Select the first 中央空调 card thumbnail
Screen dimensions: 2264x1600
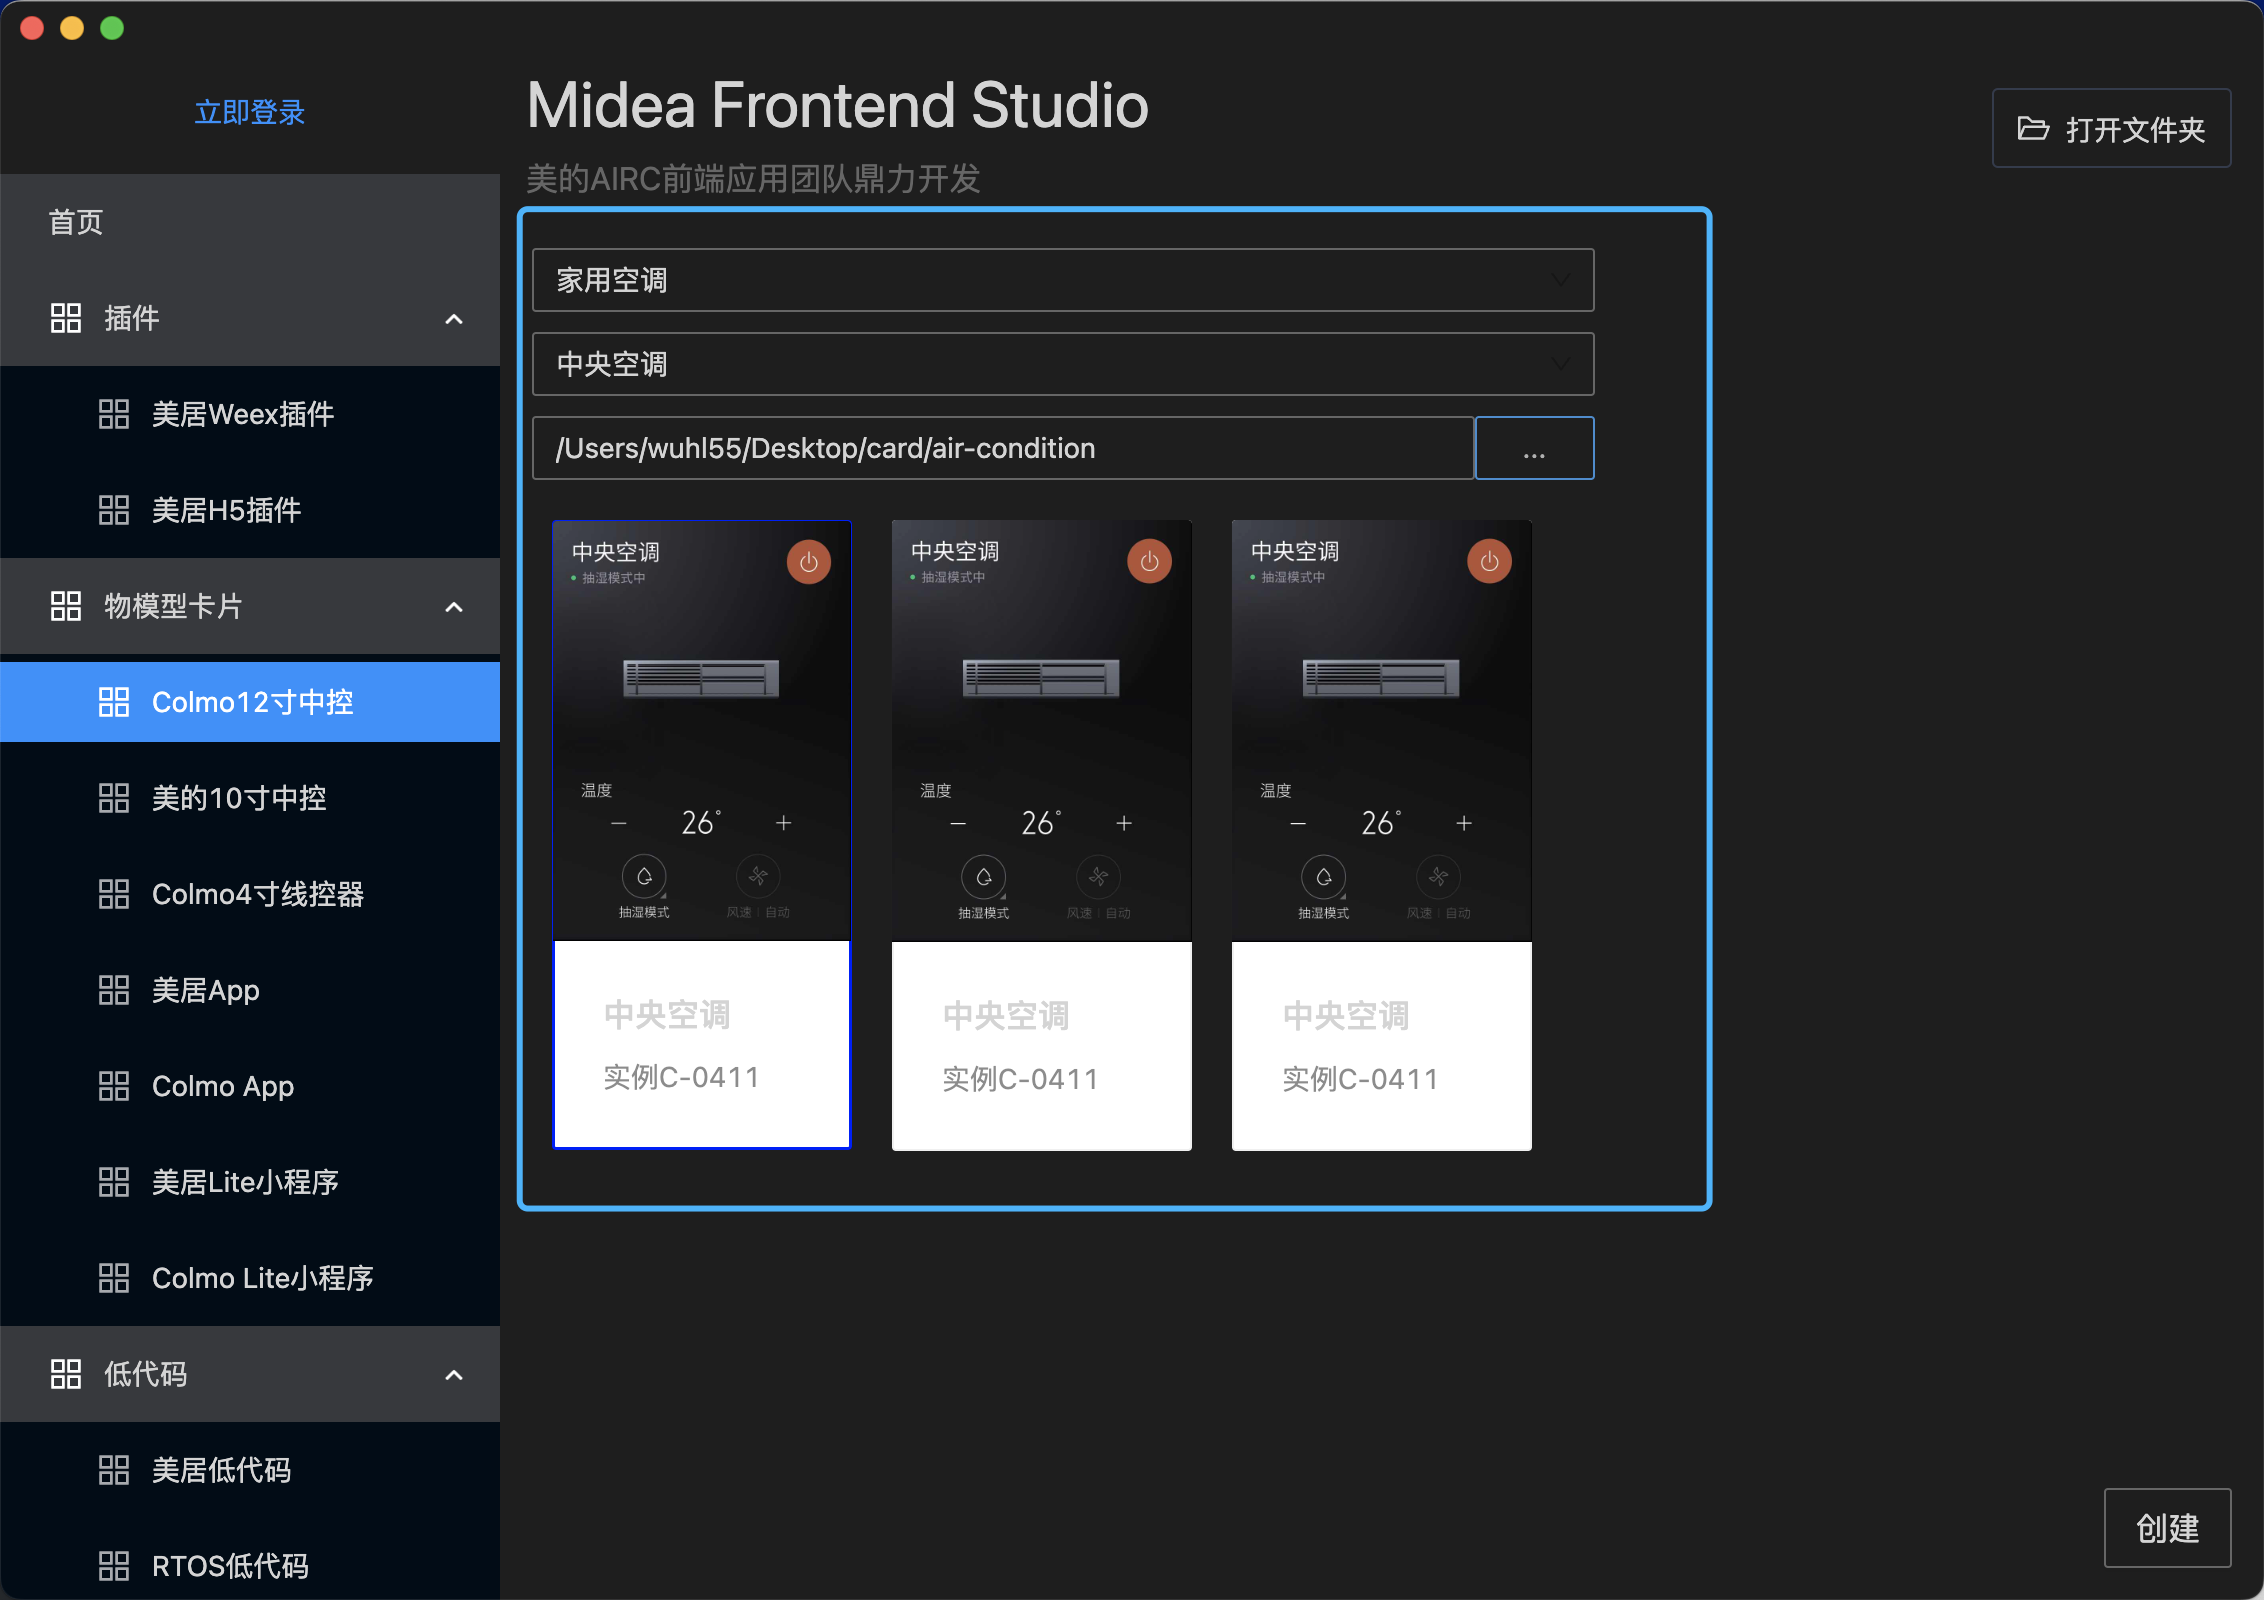[x=701, y=731]
